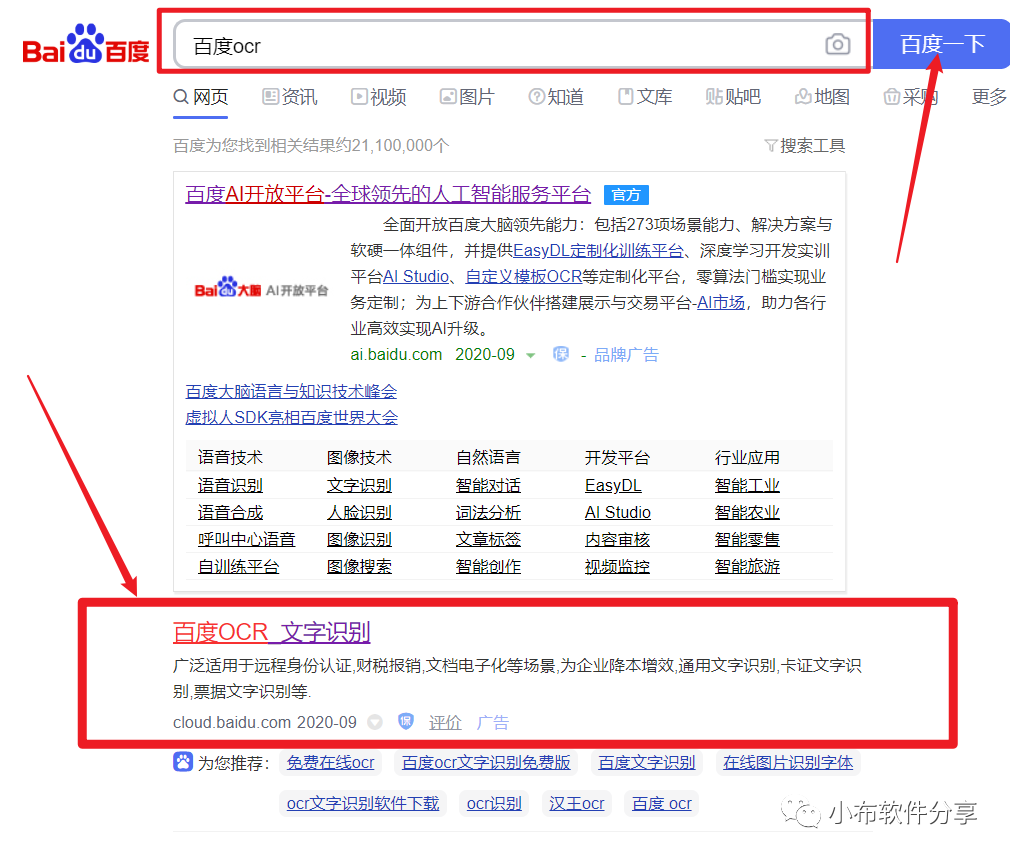Viewport: 1010px width, 857px height.
Task: Click the paw icon beside 为您推荐
Action: click(x=183, y=762)
